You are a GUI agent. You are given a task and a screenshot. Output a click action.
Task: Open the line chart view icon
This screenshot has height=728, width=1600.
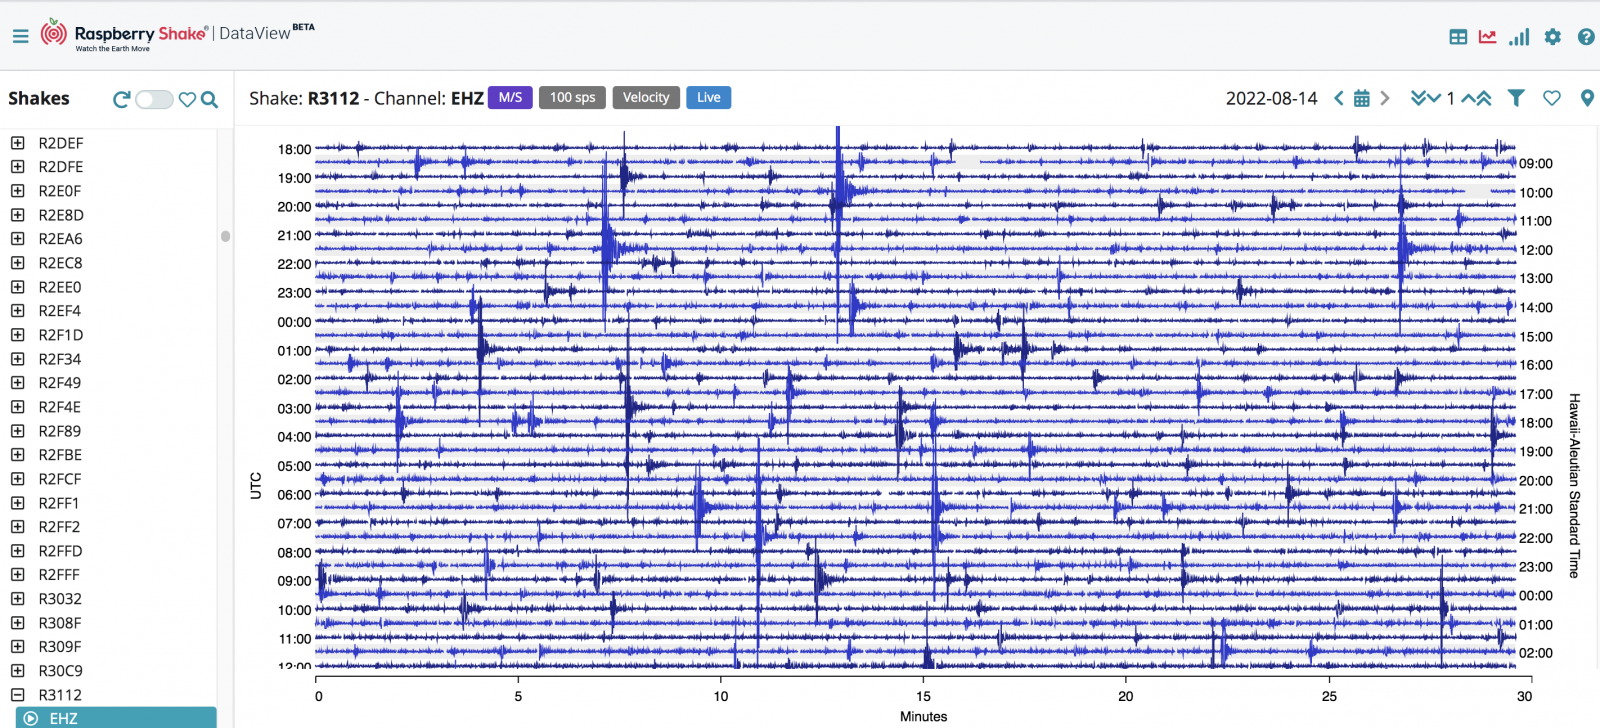1488,37
